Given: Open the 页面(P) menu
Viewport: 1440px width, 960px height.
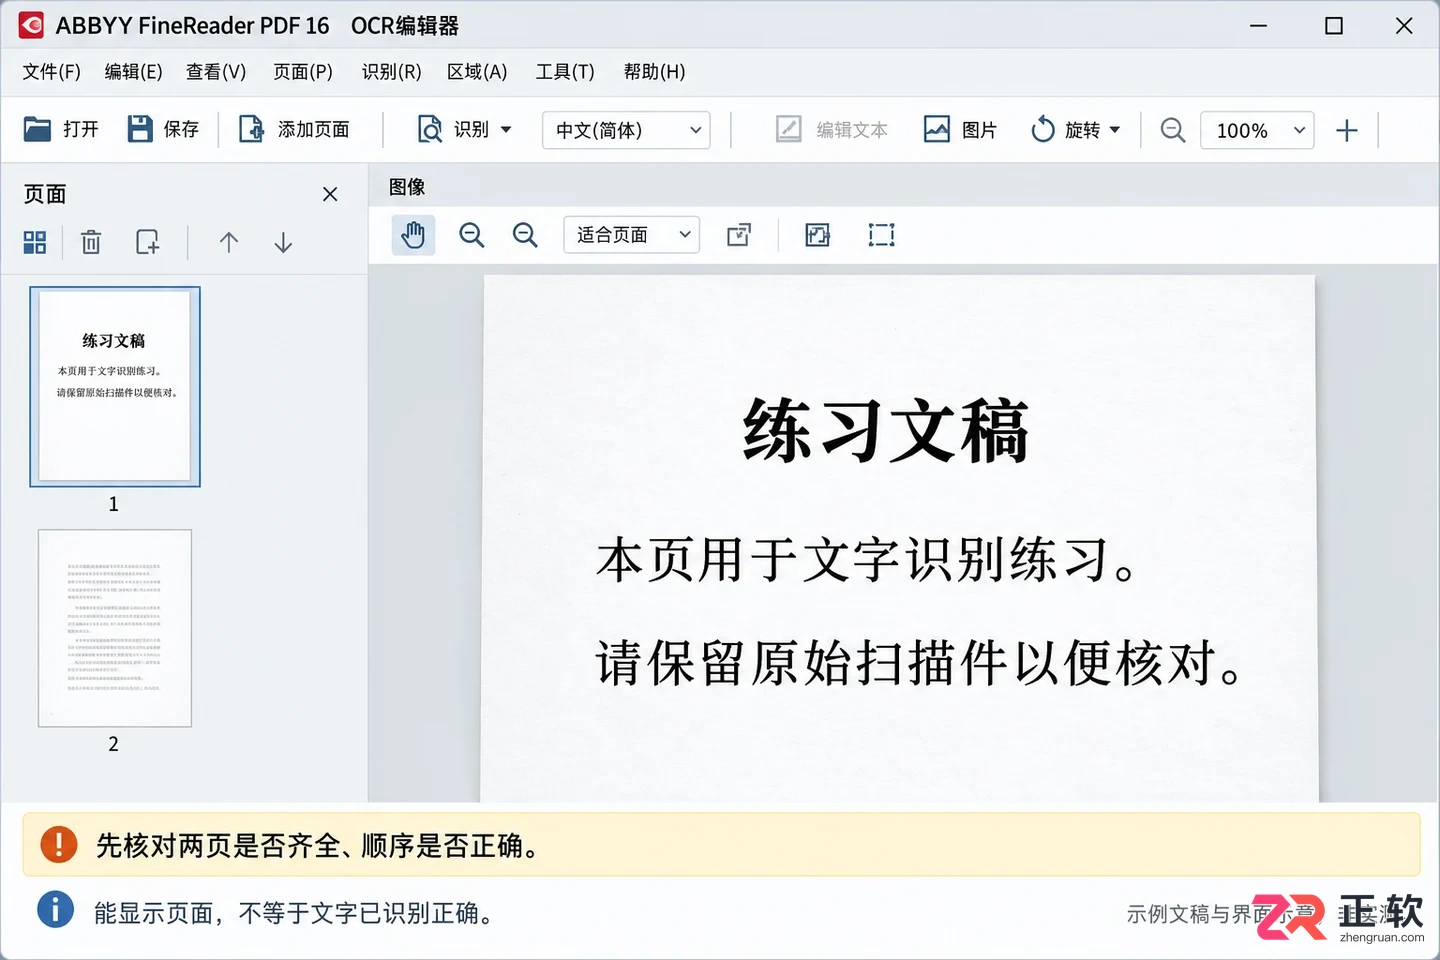Looking at the screenshot, I should pos(303,72).
